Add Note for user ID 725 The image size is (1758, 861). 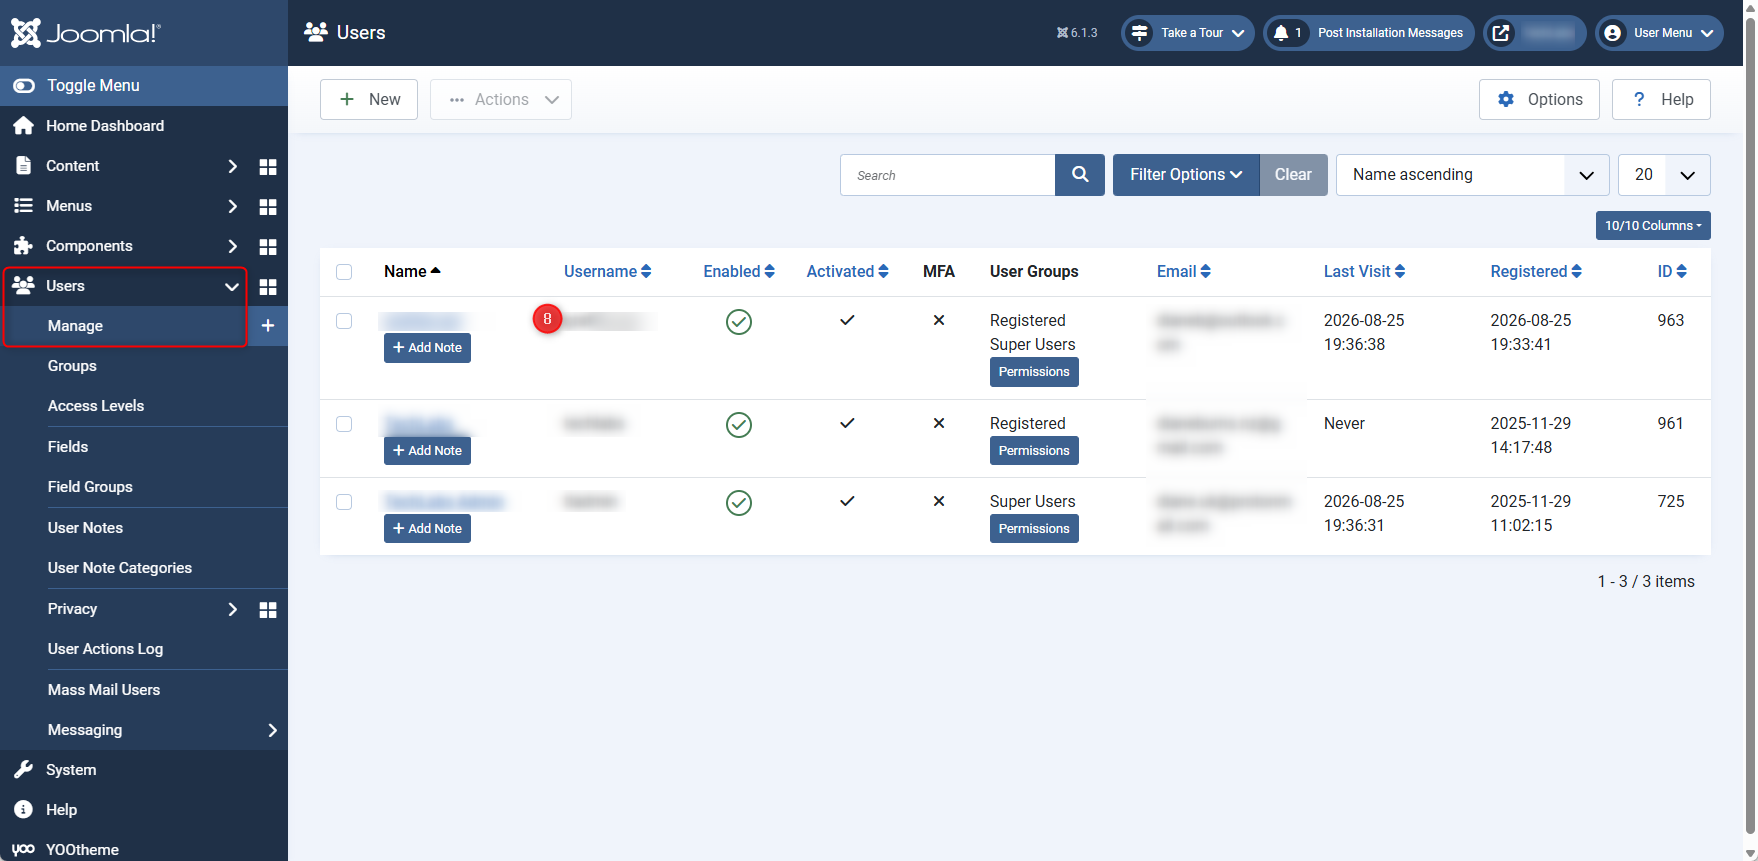(x=427, y=529)
